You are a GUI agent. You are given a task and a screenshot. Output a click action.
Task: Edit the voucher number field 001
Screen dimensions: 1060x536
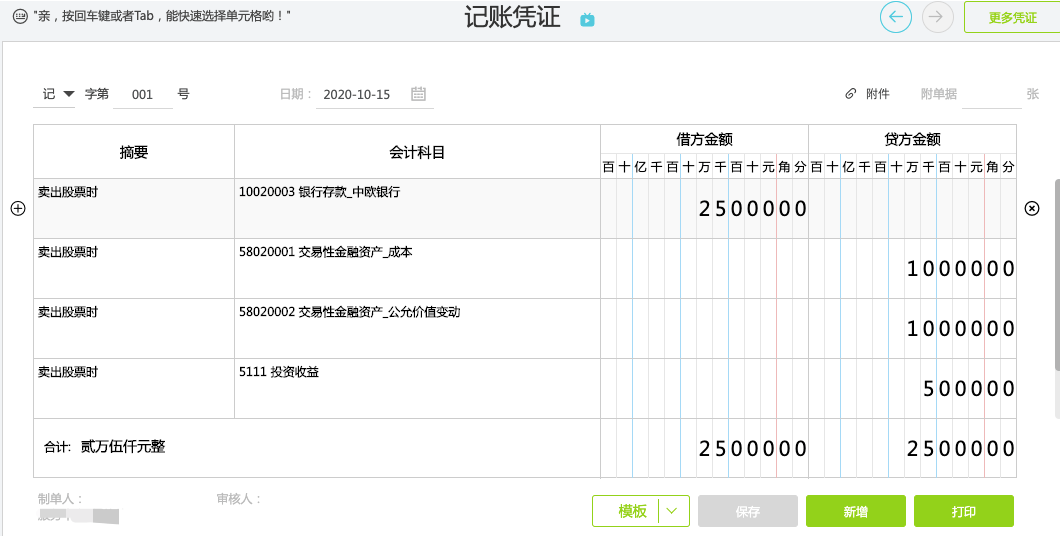click(142, 94)
